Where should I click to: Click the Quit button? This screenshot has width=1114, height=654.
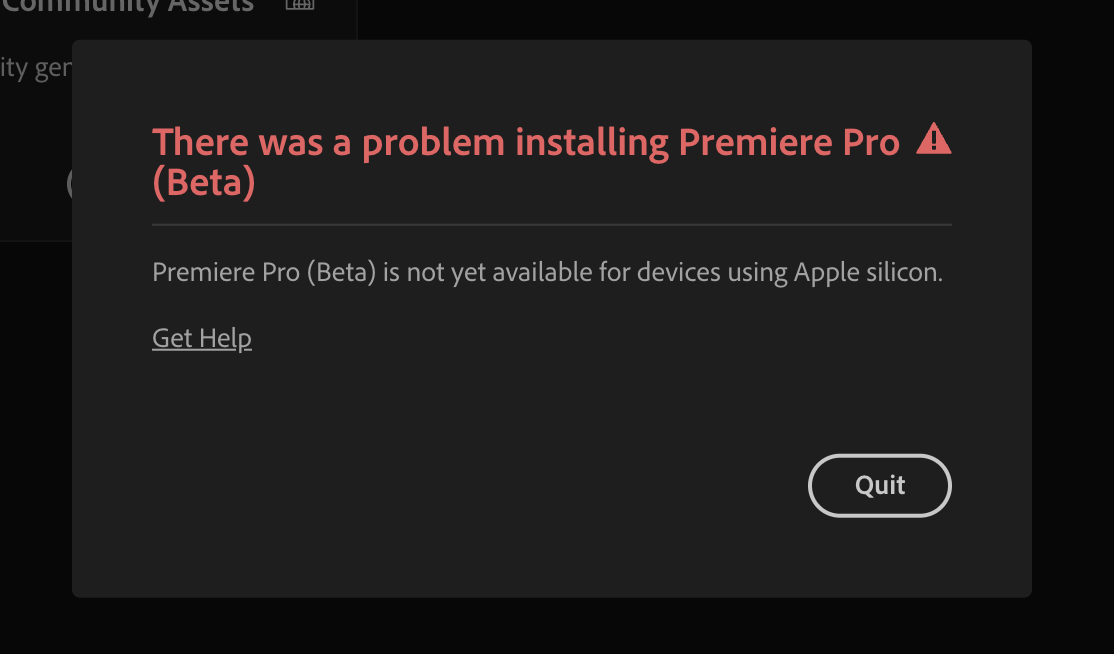[x=879, y=486]
